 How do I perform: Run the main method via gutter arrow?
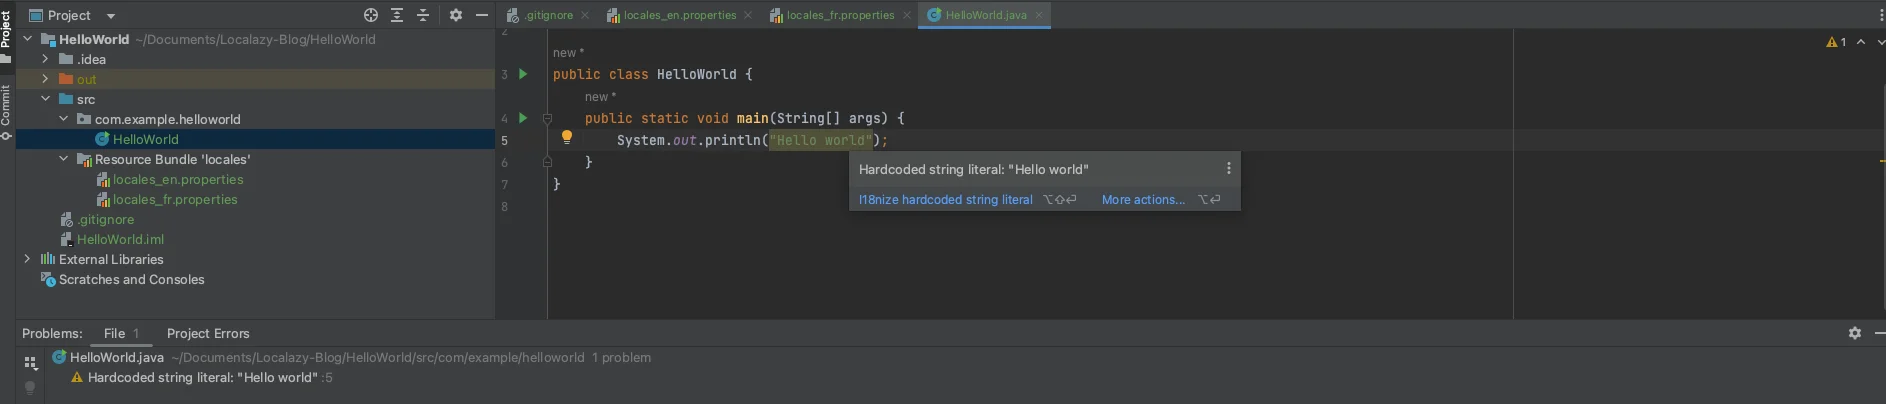[x=522, y=118]
